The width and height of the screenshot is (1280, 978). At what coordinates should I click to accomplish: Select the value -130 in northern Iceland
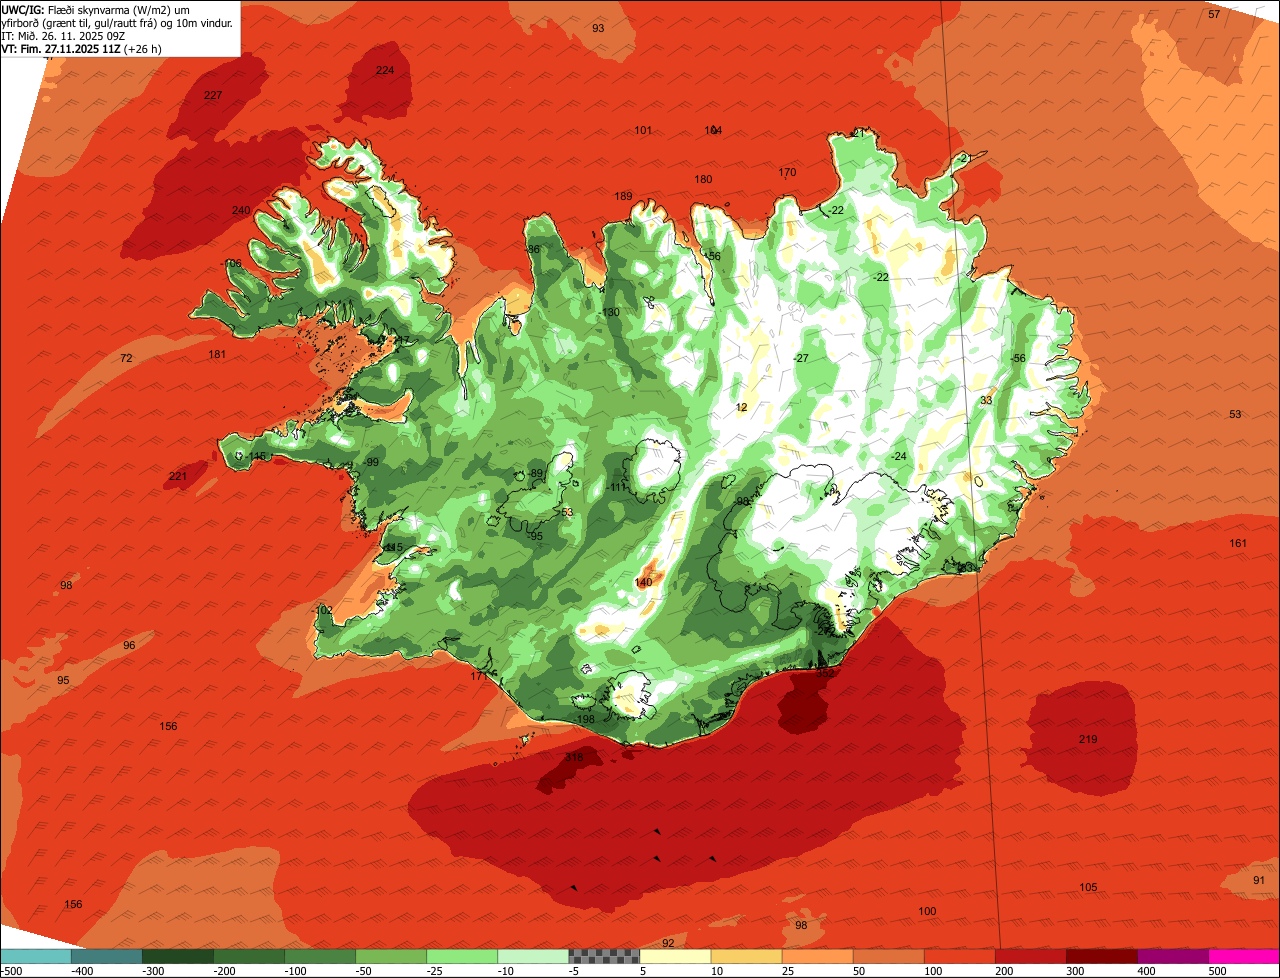(609, 312)
